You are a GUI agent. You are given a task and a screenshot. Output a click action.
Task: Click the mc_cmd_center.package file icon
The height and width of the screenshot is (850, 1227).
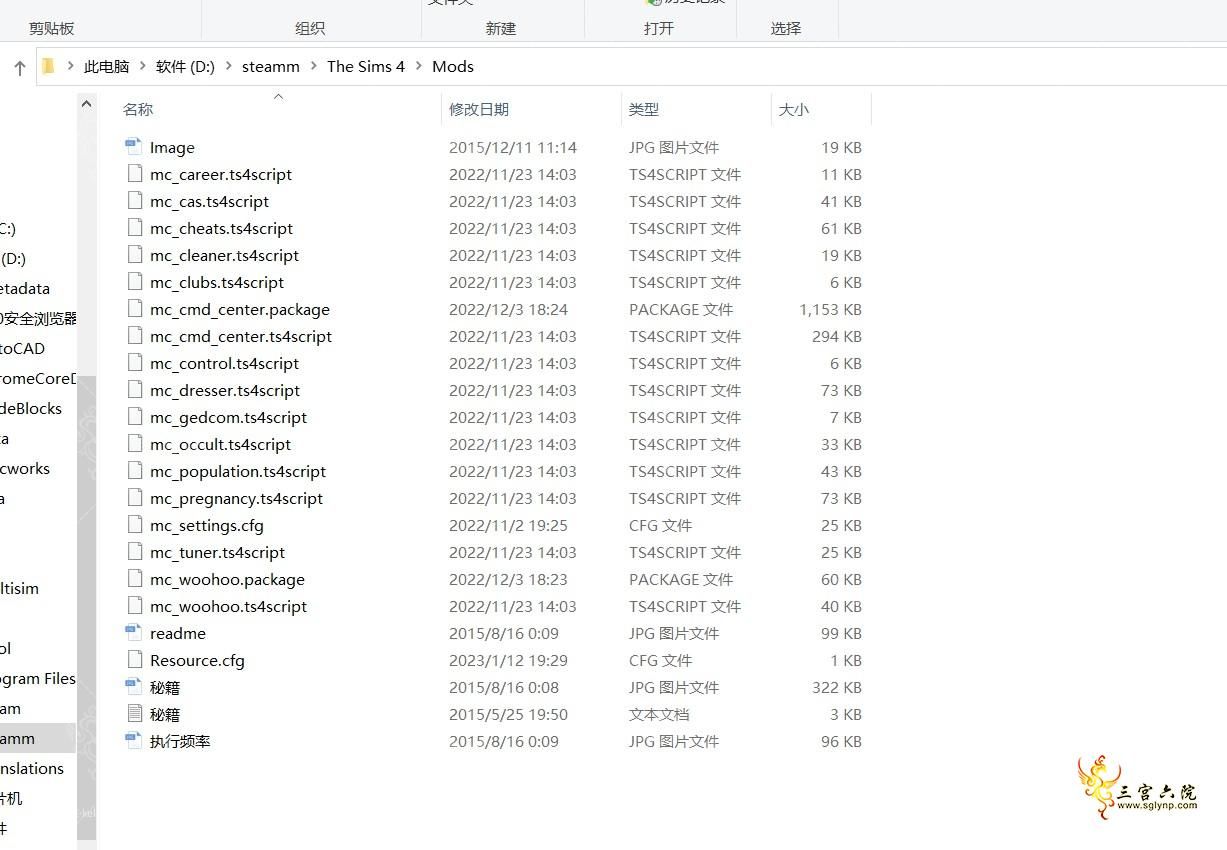pyautogui.click(x=134, y=309)
